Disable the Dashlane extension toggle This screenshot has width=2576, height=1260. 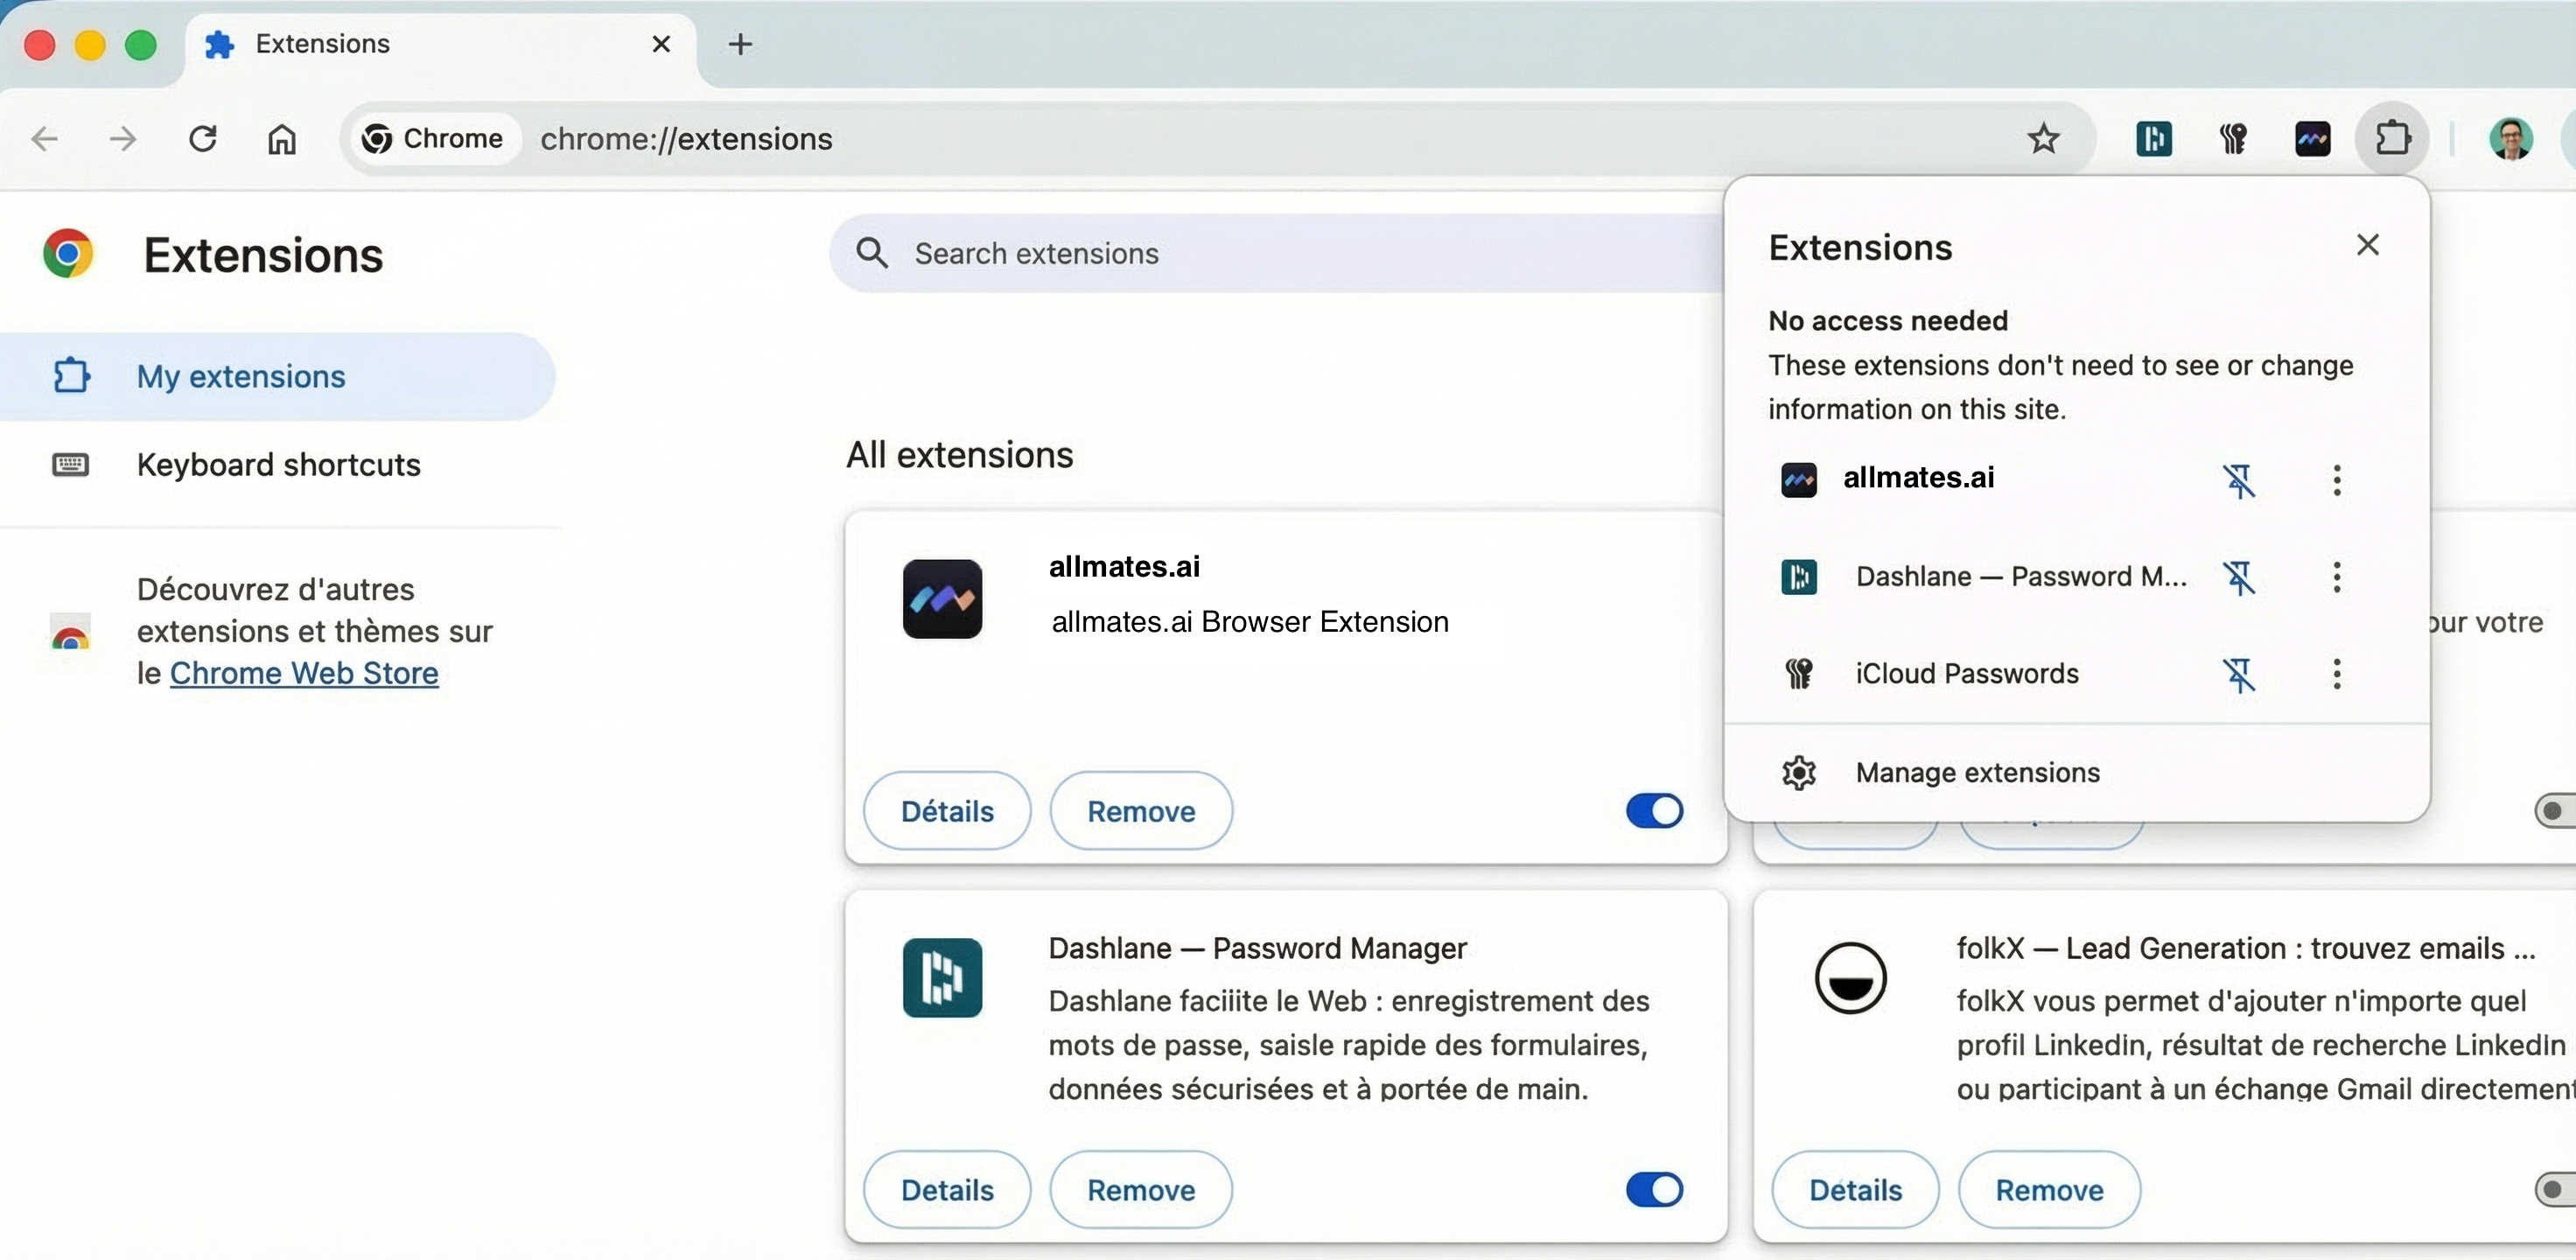(x=1654, y=1190)
